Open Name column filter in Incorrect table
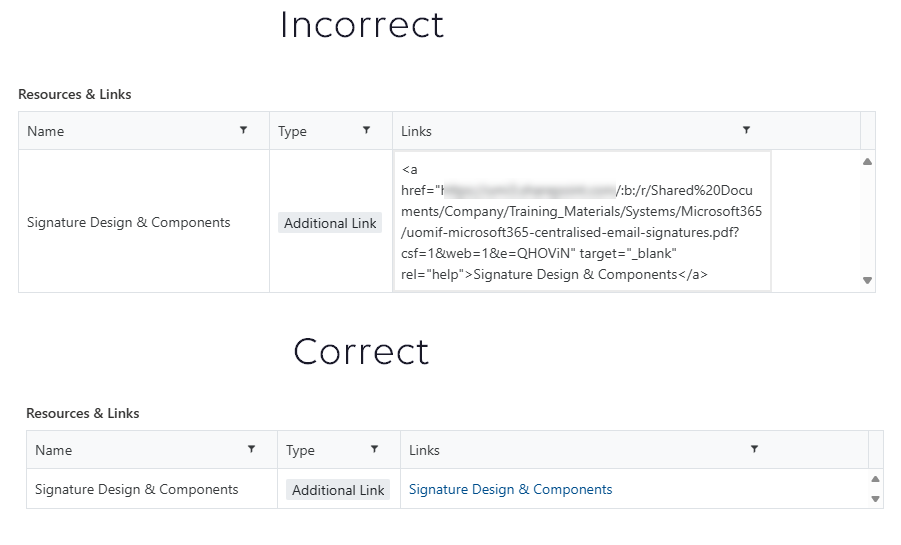This screenshot has width=901, height=545. 243,130
